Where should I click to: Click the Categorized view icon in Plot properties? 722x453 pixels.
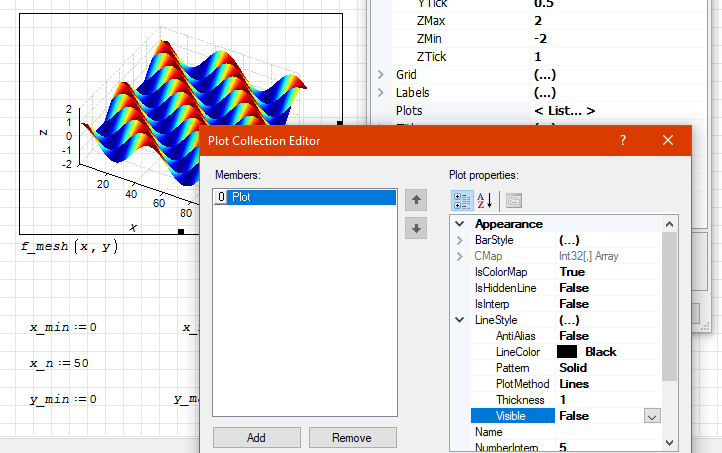click(462, 201)
